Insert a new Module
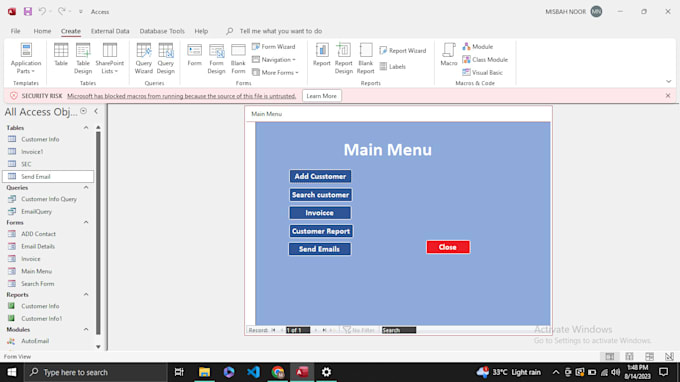Viewport: 680px width, 382px height. (477, 46)
